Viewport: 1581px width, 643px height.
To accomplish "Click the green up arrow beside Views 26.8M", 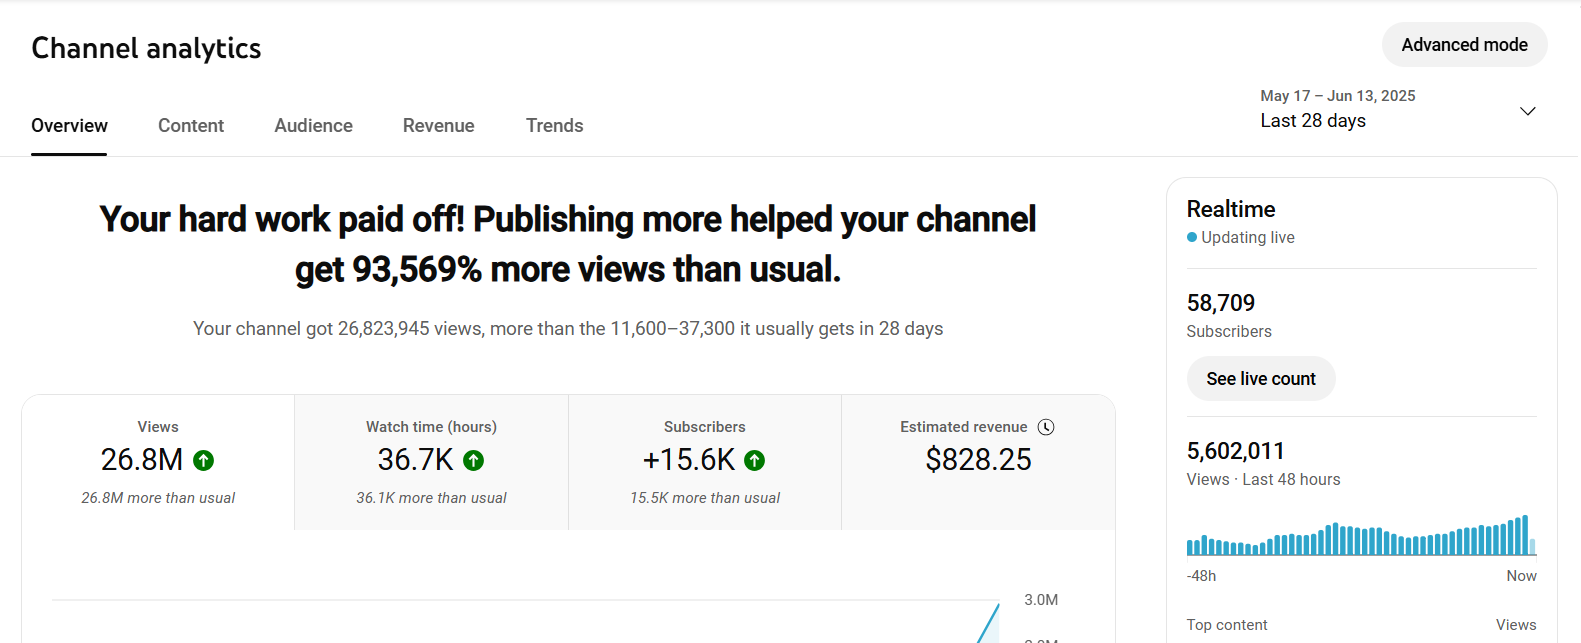I will tap(203, 460).
